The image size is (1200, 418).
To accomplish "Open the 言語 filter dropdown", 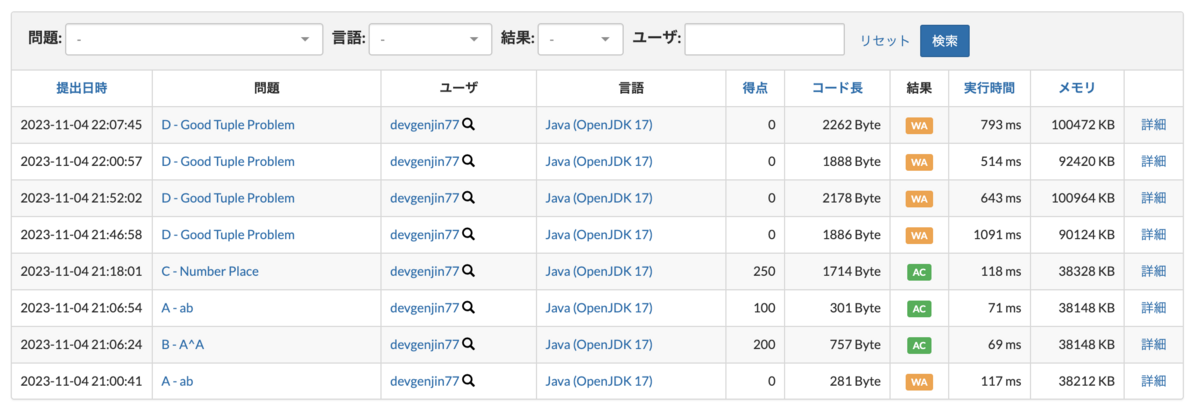I will point(430,39).
